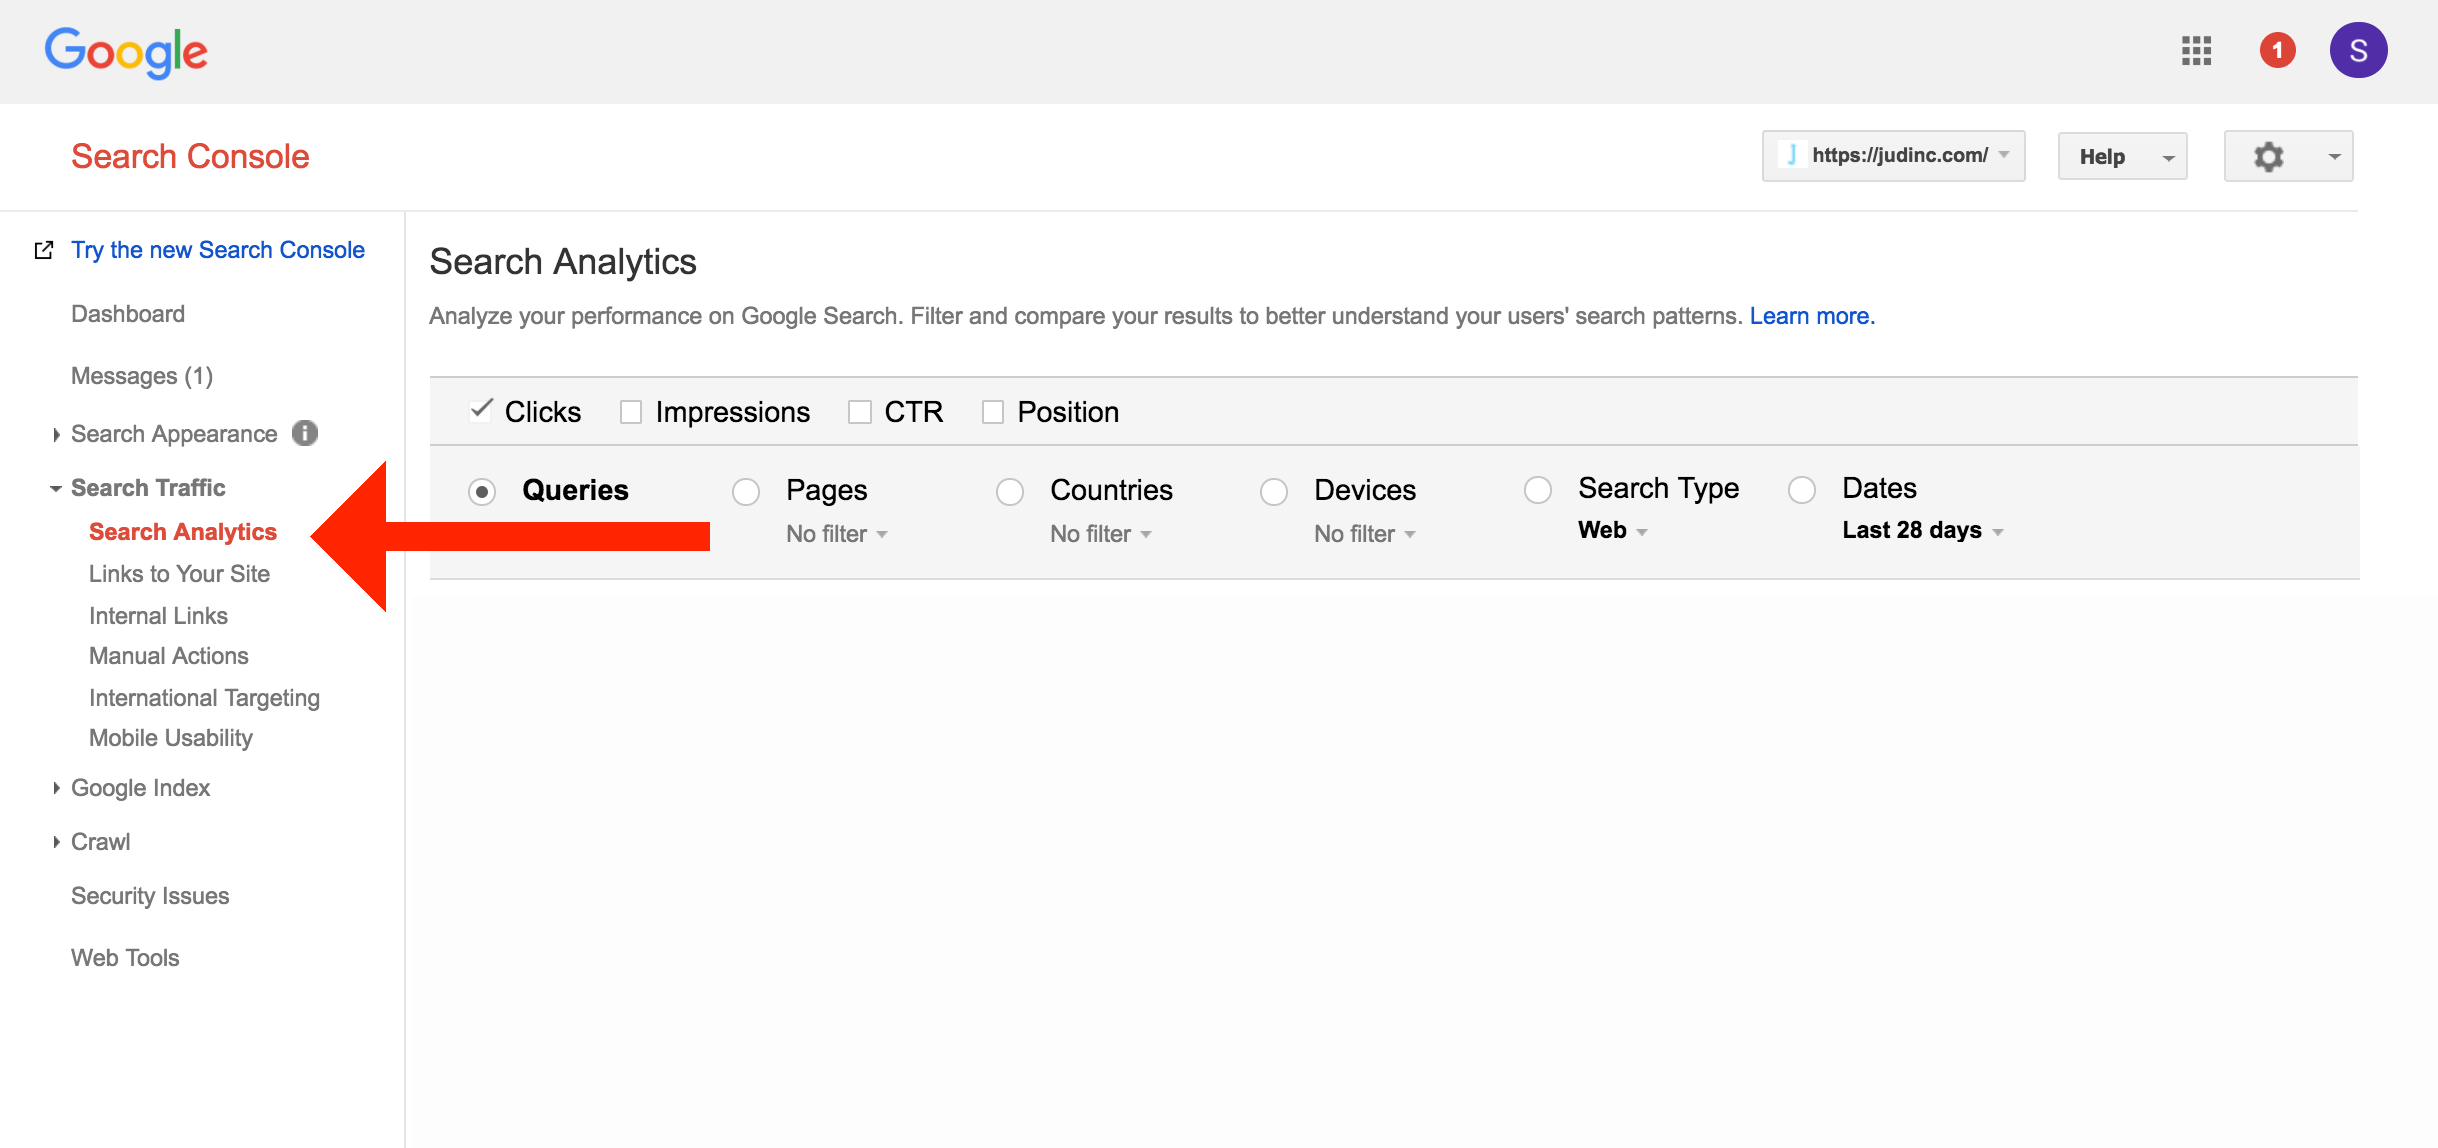Image resolution: width=2438 pixels, height=1148 pixels.
Task: Open the Devices No filter dropdown
Action: point(1365,534)
